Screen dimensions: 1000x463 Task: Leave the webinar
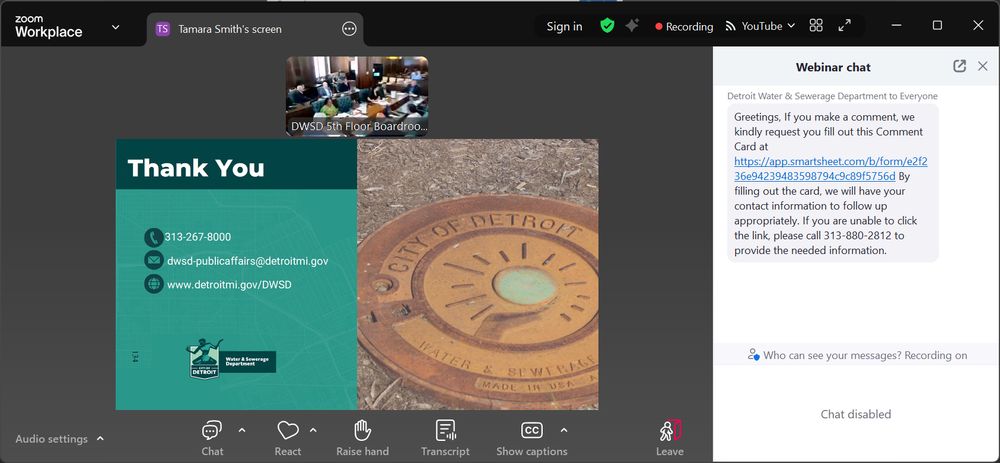click(x=670, y=438)
